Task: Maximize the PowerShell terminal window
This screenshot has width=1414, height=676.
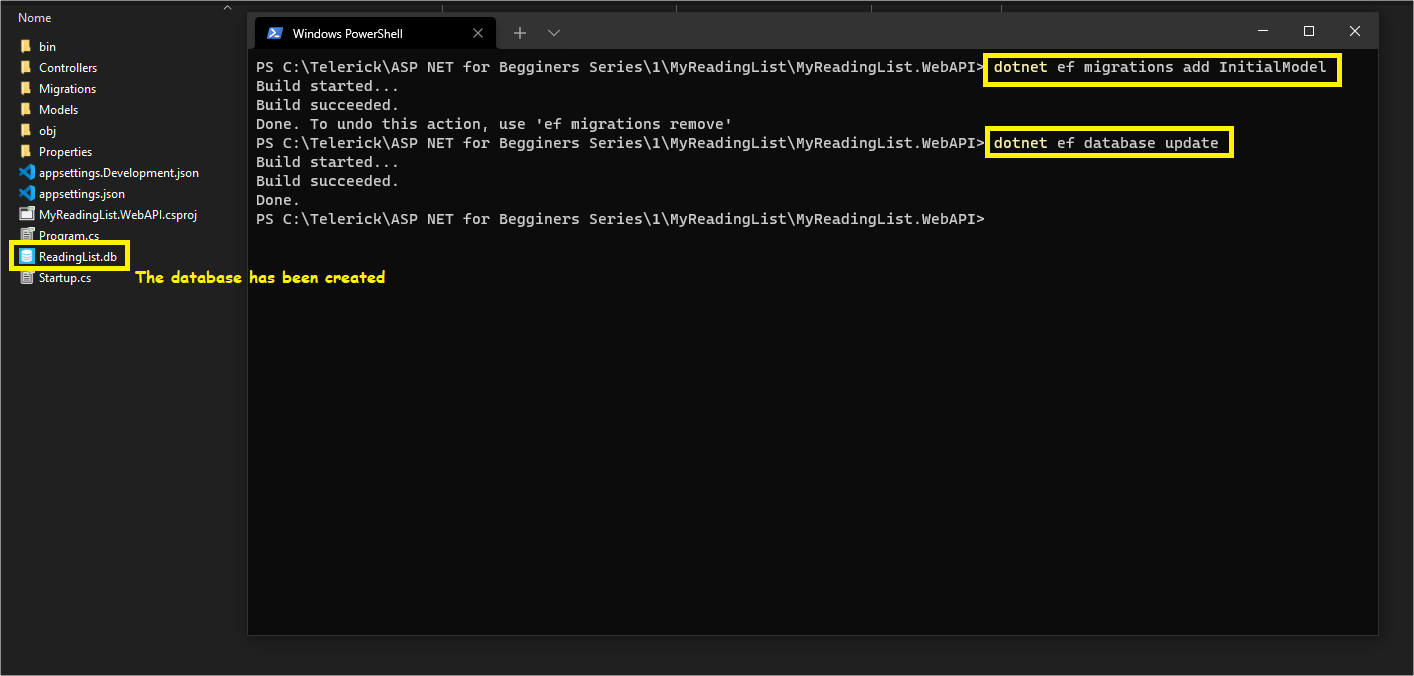Action: tap(1309, 31)
